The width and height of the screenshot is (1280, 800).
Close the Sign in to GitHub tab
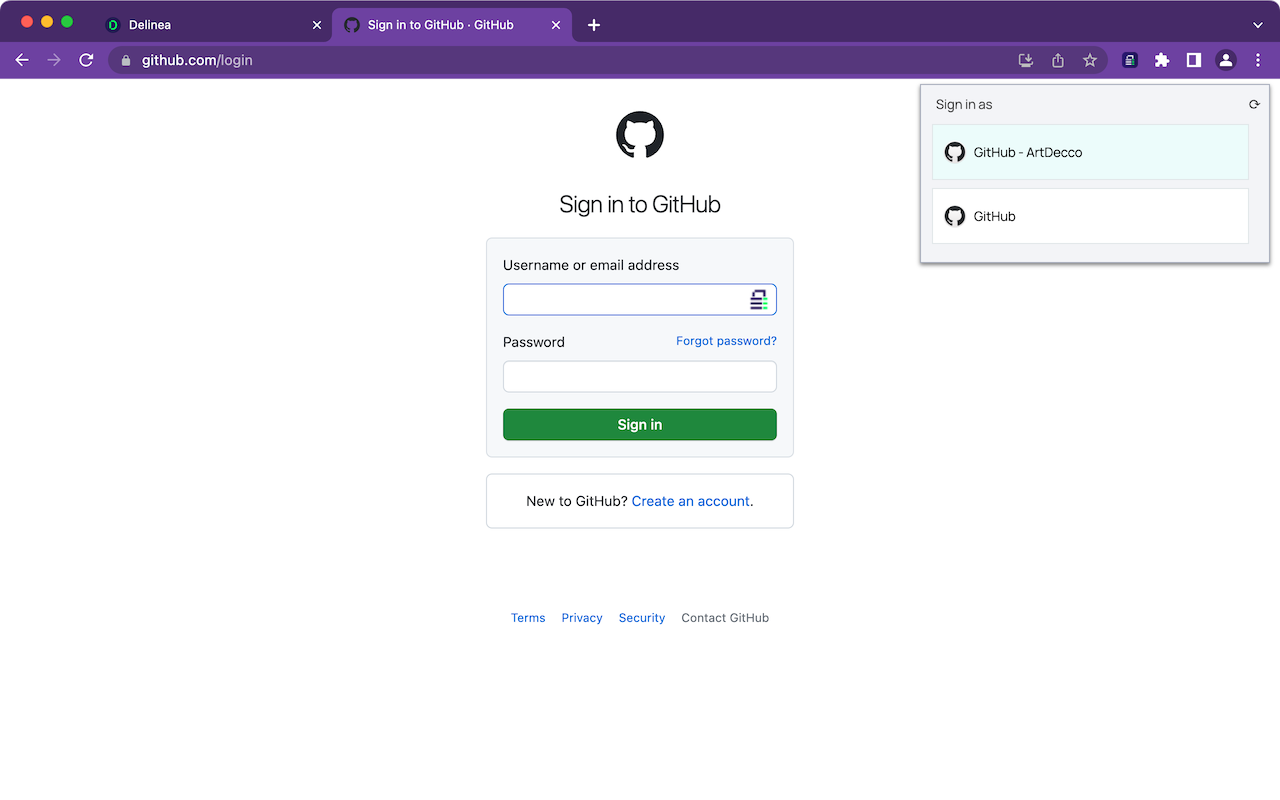tap(556, 25)
